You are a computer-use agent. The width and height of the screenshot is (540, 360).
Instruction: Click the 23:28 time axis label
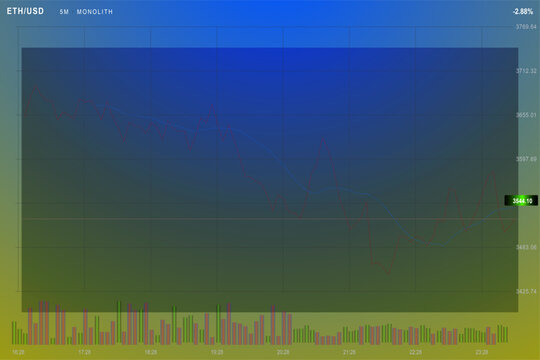point(482,352)
